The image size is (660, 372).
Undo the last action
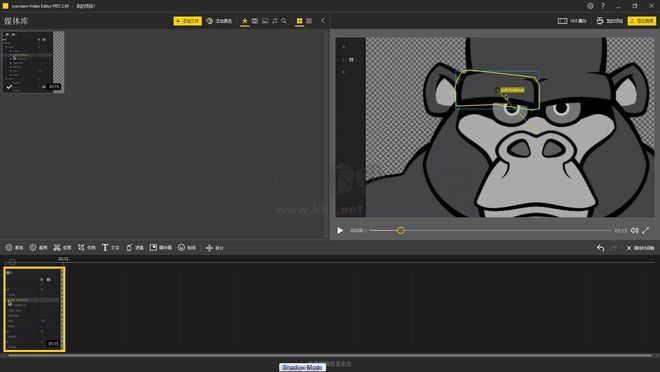pos(600,248)
